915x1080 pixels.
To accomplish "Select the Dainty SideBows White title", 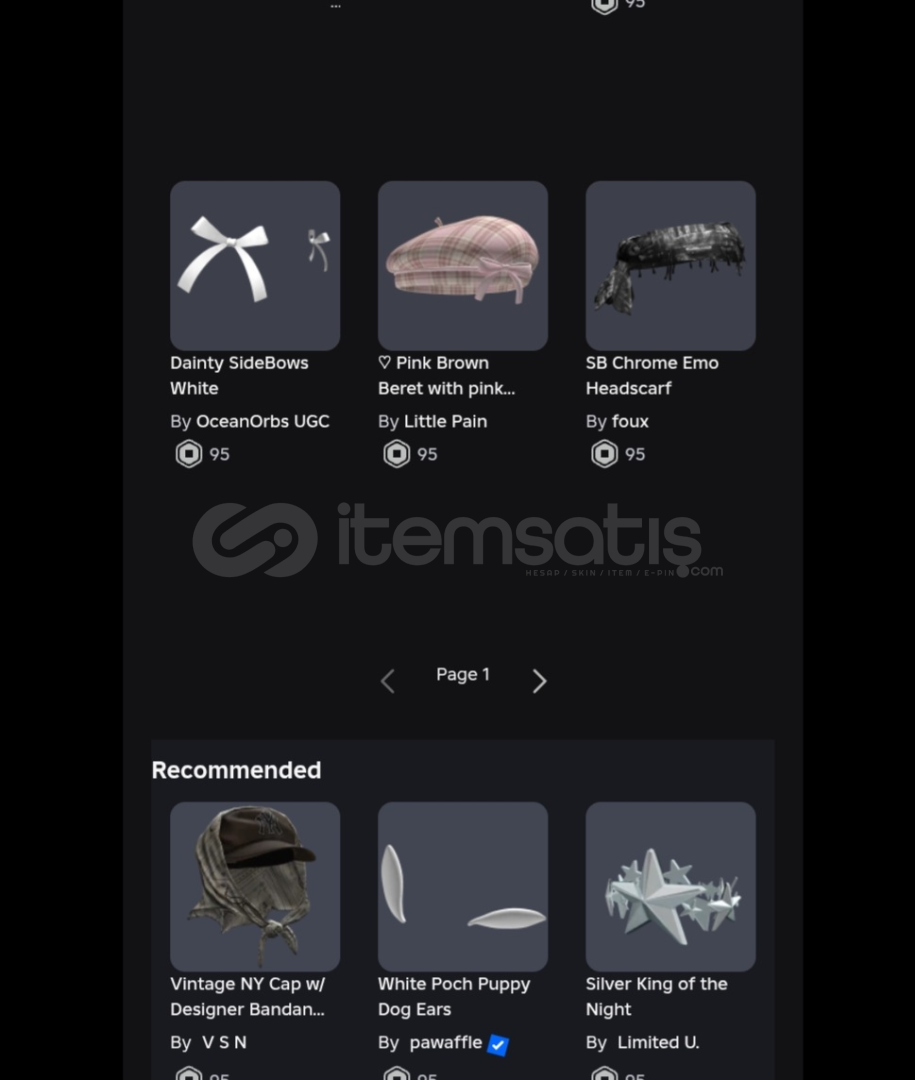I will pyautogui.click(x=239, y=375).
